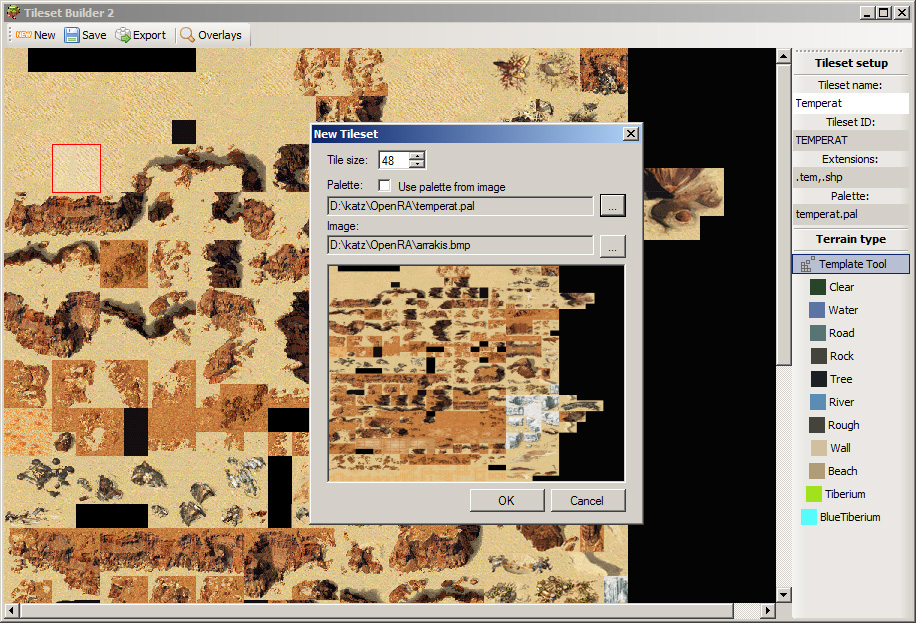Click the Terrain type header

pyautogui.click(x=851, y=239)
